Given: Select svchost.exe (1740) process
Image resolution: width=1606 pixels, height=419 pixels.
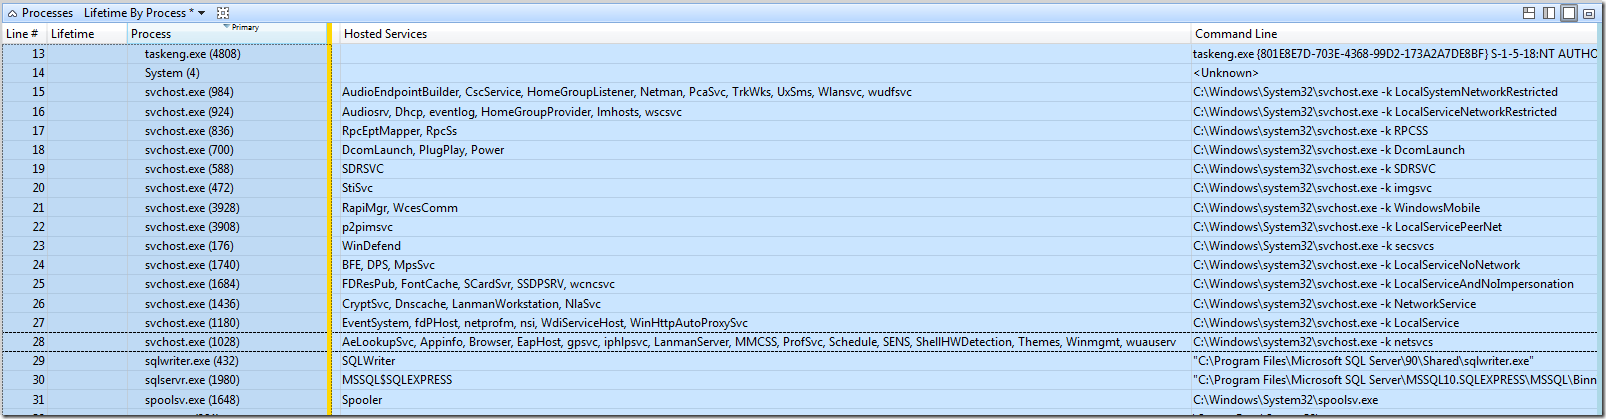Looking at the screenshot, I should click(192, 265).
